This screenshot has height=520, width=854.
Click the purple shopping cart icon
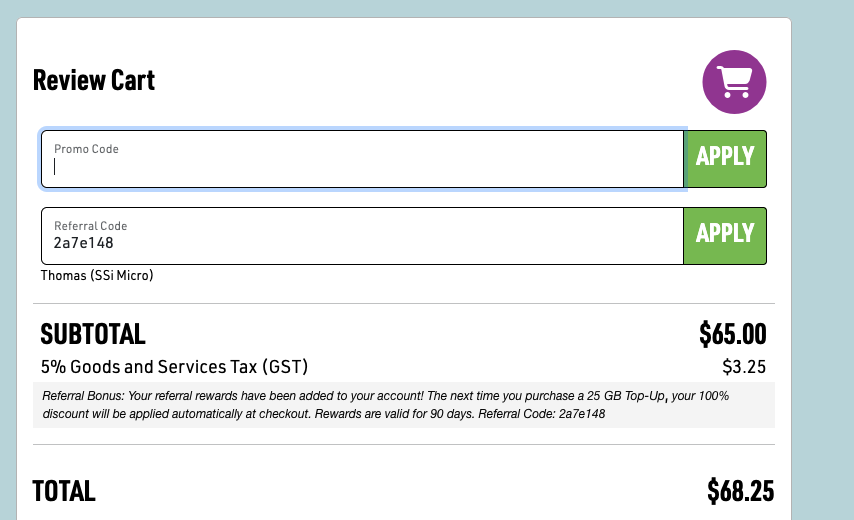tap(734, 82)
